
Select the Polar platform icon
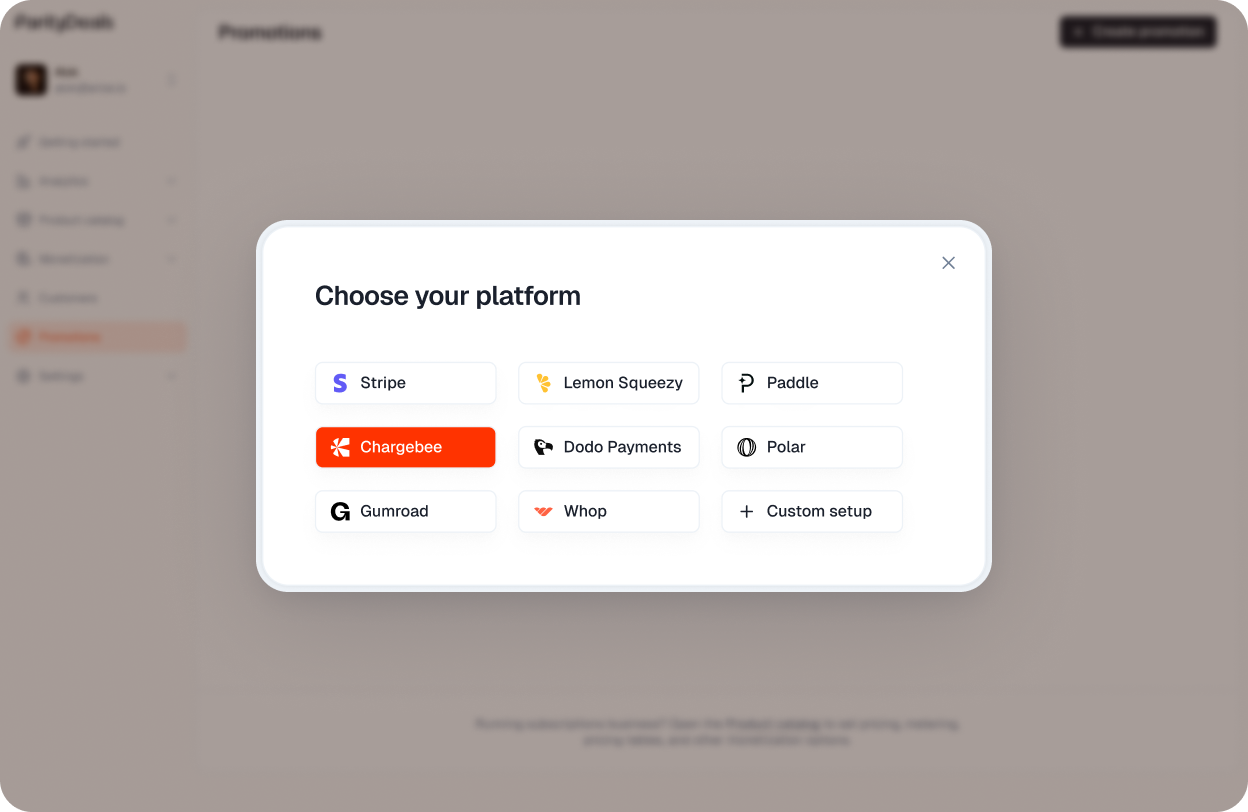point(746,447)
